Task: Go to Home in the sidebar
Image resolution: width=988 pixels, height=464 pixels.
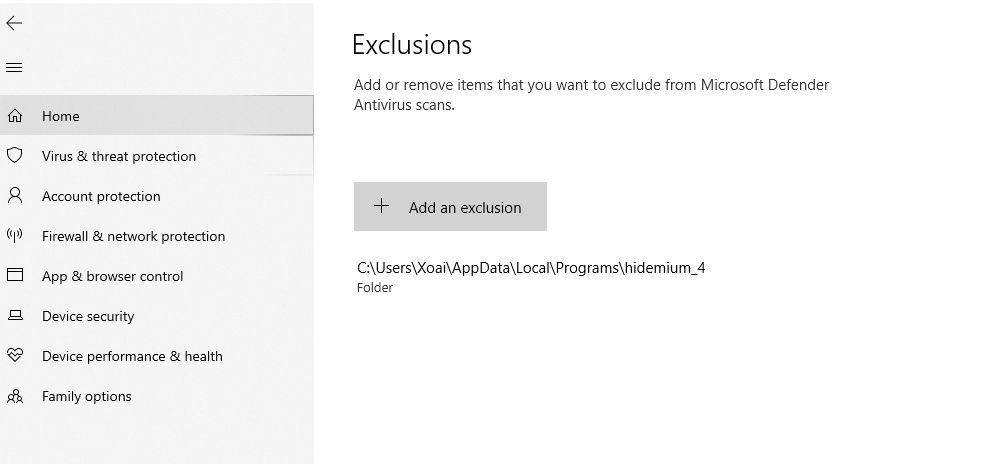Action: 61,116
